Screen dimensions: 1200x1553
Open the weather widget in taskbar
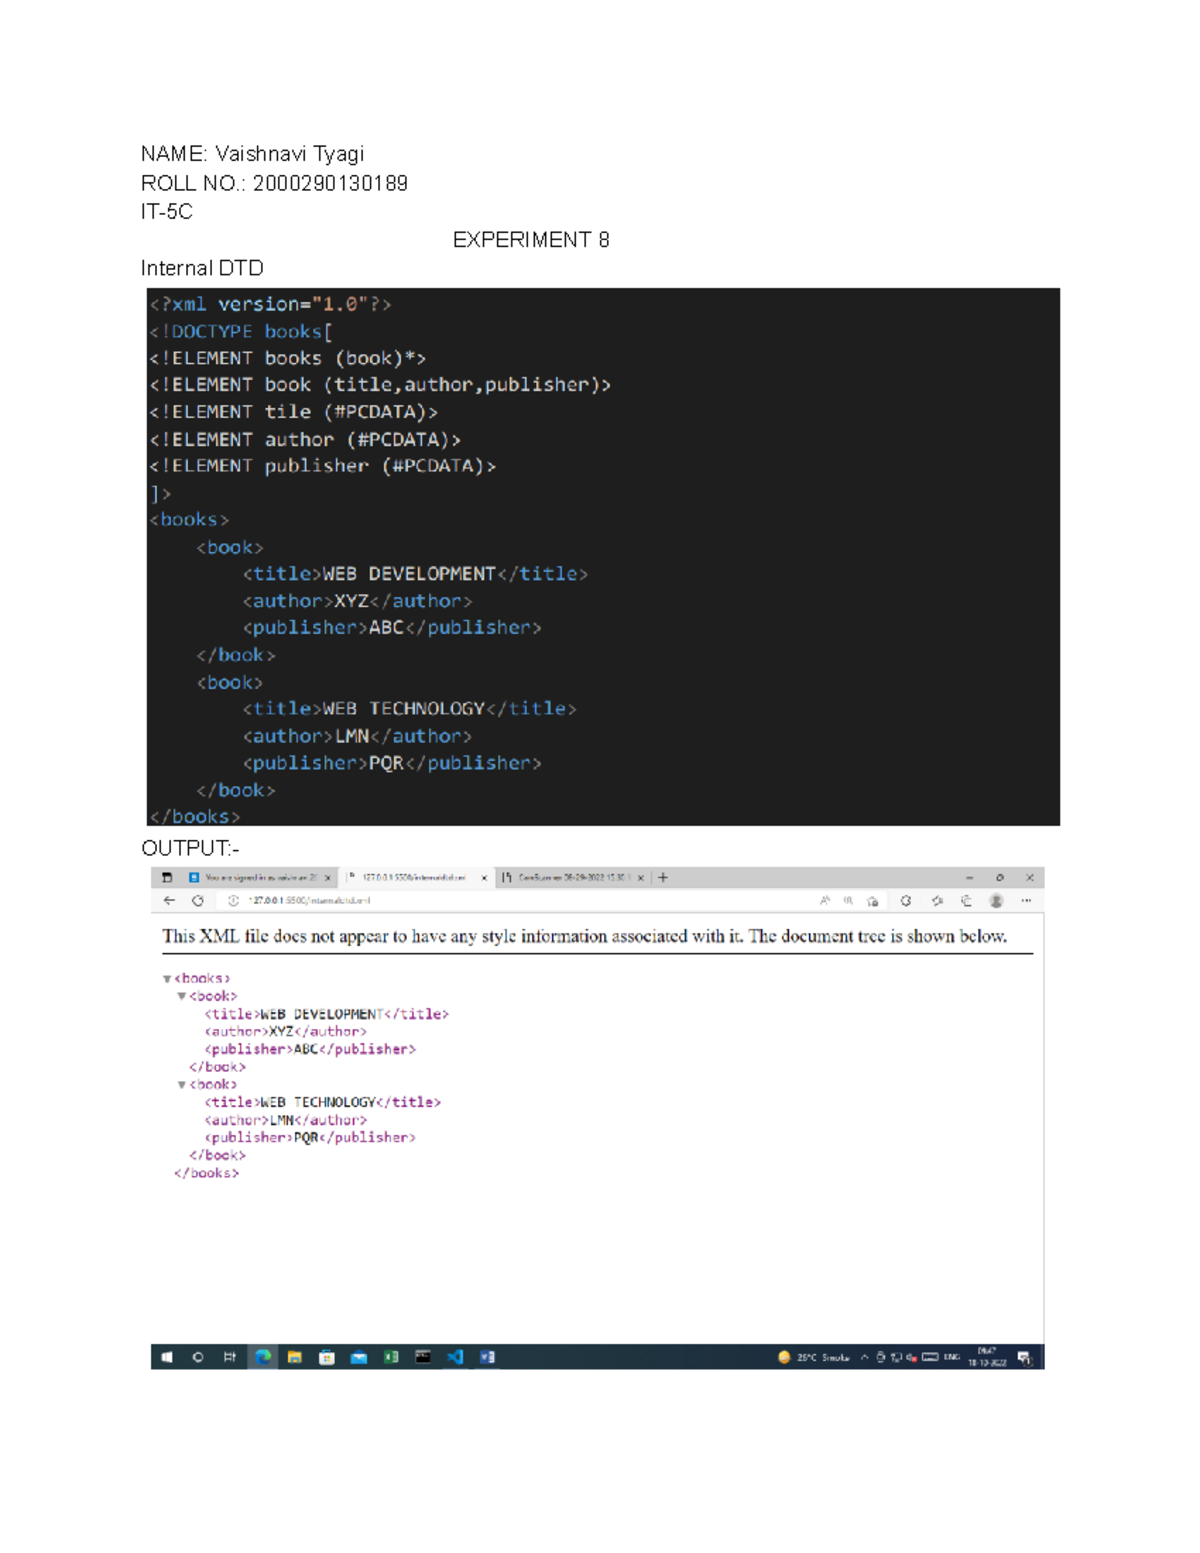813,1357
